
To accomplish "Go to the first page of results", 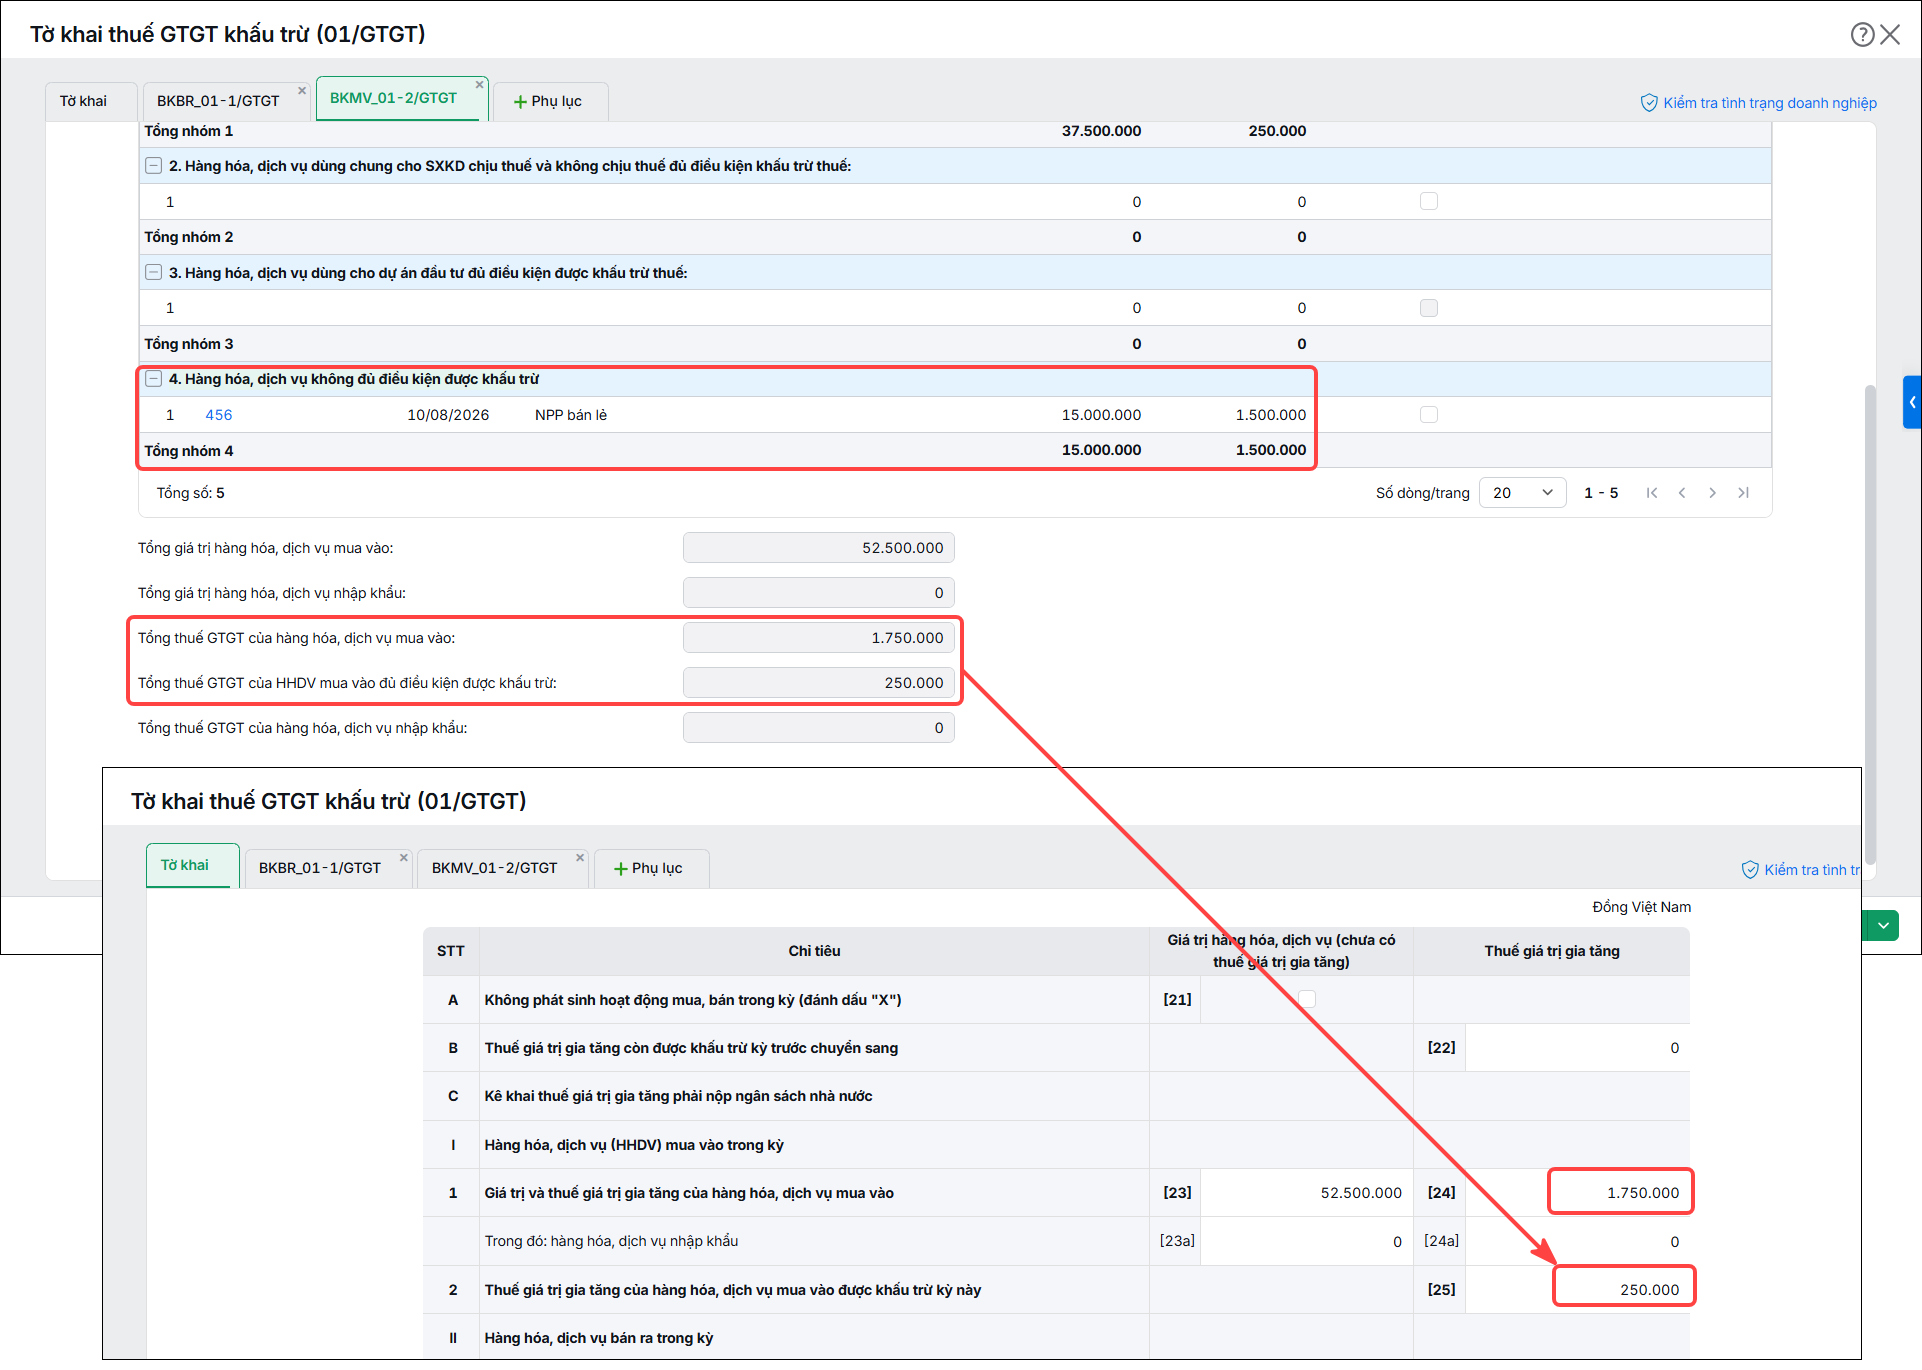I will (1652, 493).
